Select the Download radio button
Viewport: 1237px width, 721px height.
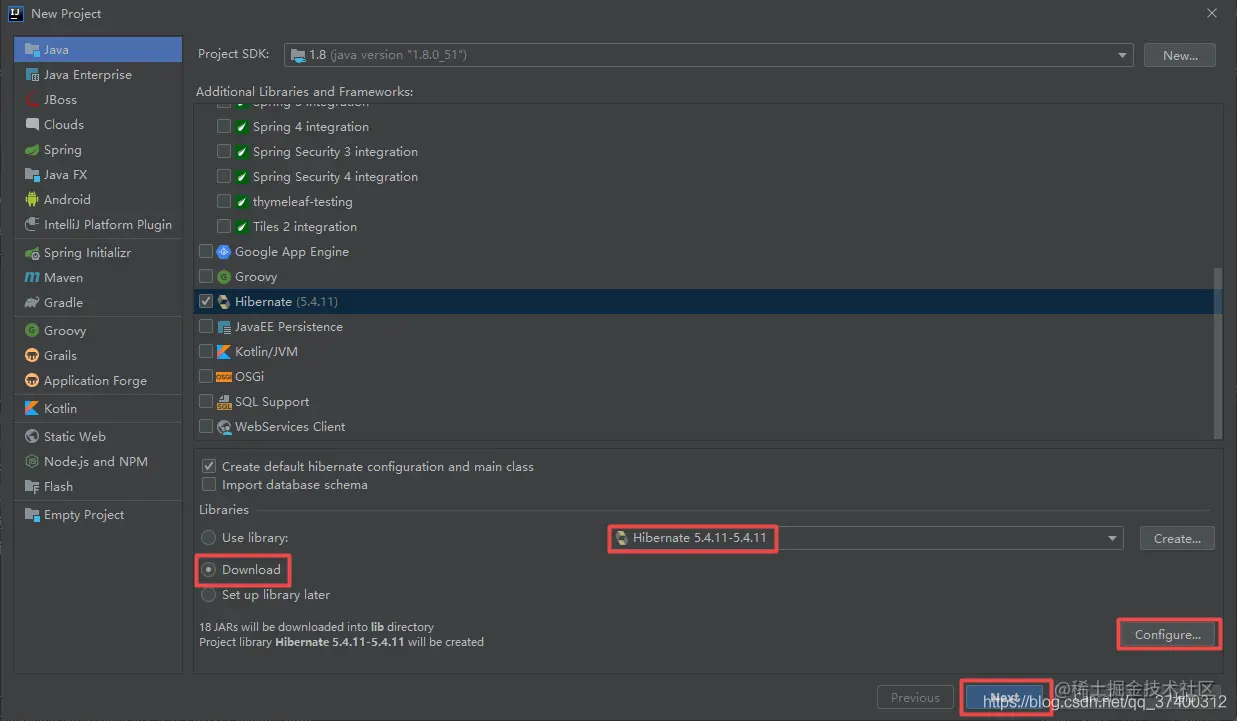coord(209,569)
